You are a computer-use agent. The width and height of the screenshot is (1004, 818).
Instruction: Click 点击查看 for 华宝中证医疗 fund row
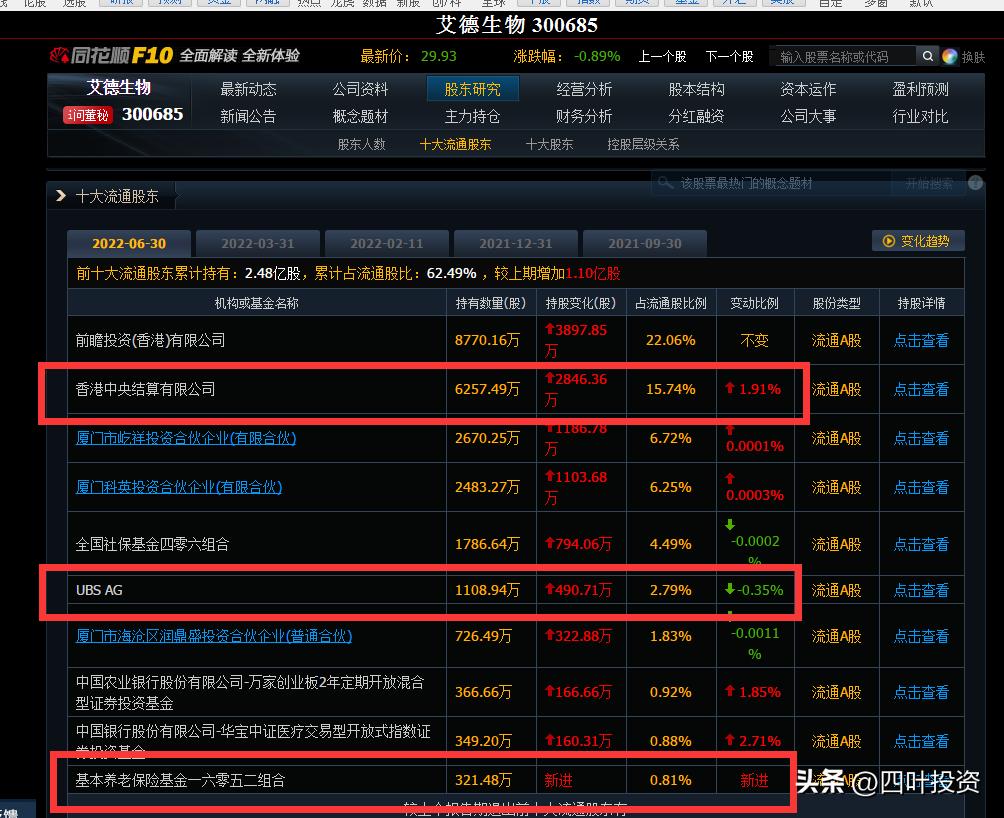click(x=921, y=741)
